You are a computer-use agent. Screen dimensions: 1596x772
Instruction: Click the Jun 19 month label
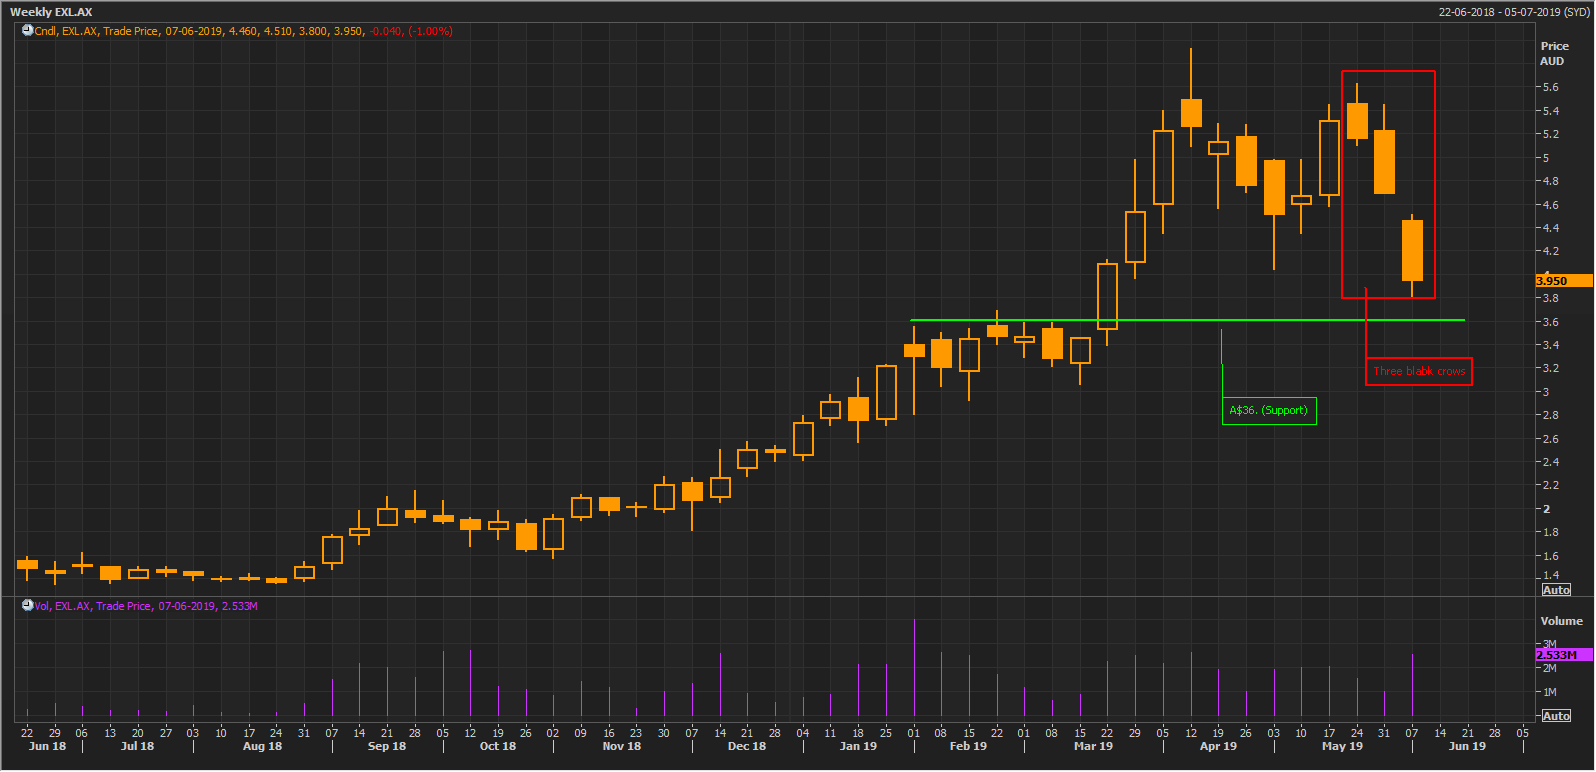[1467, 746]
